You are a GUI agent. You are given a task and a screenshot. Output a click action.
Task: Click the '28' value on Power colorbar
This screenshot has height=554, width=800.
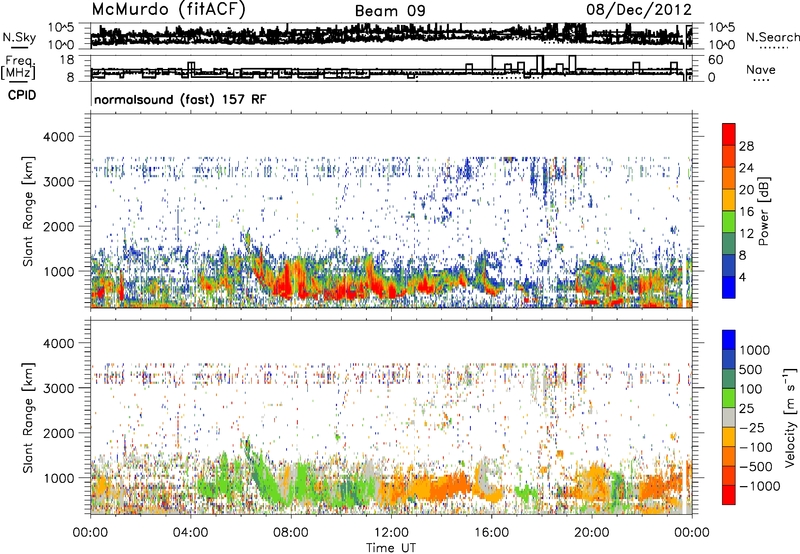tap(746, 146)
